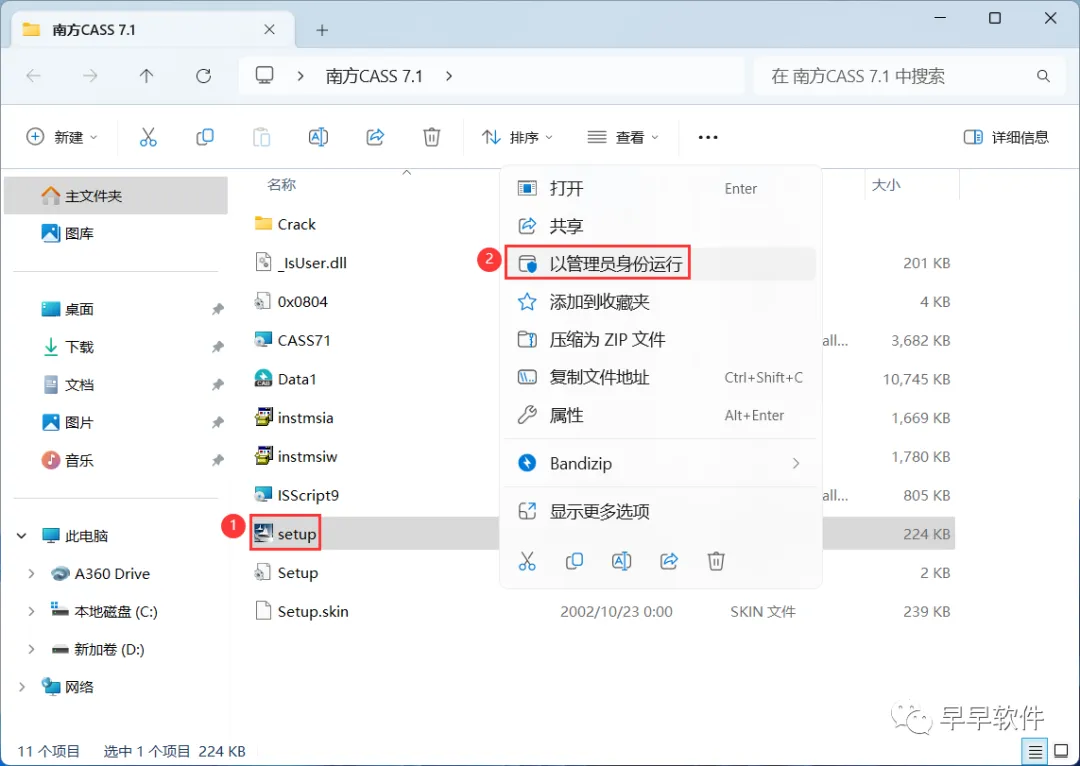This screenshot has width=1080, height=766.
Task: Switch to large thumbnails view icon in status bar
Action: tap(1061, 751)
